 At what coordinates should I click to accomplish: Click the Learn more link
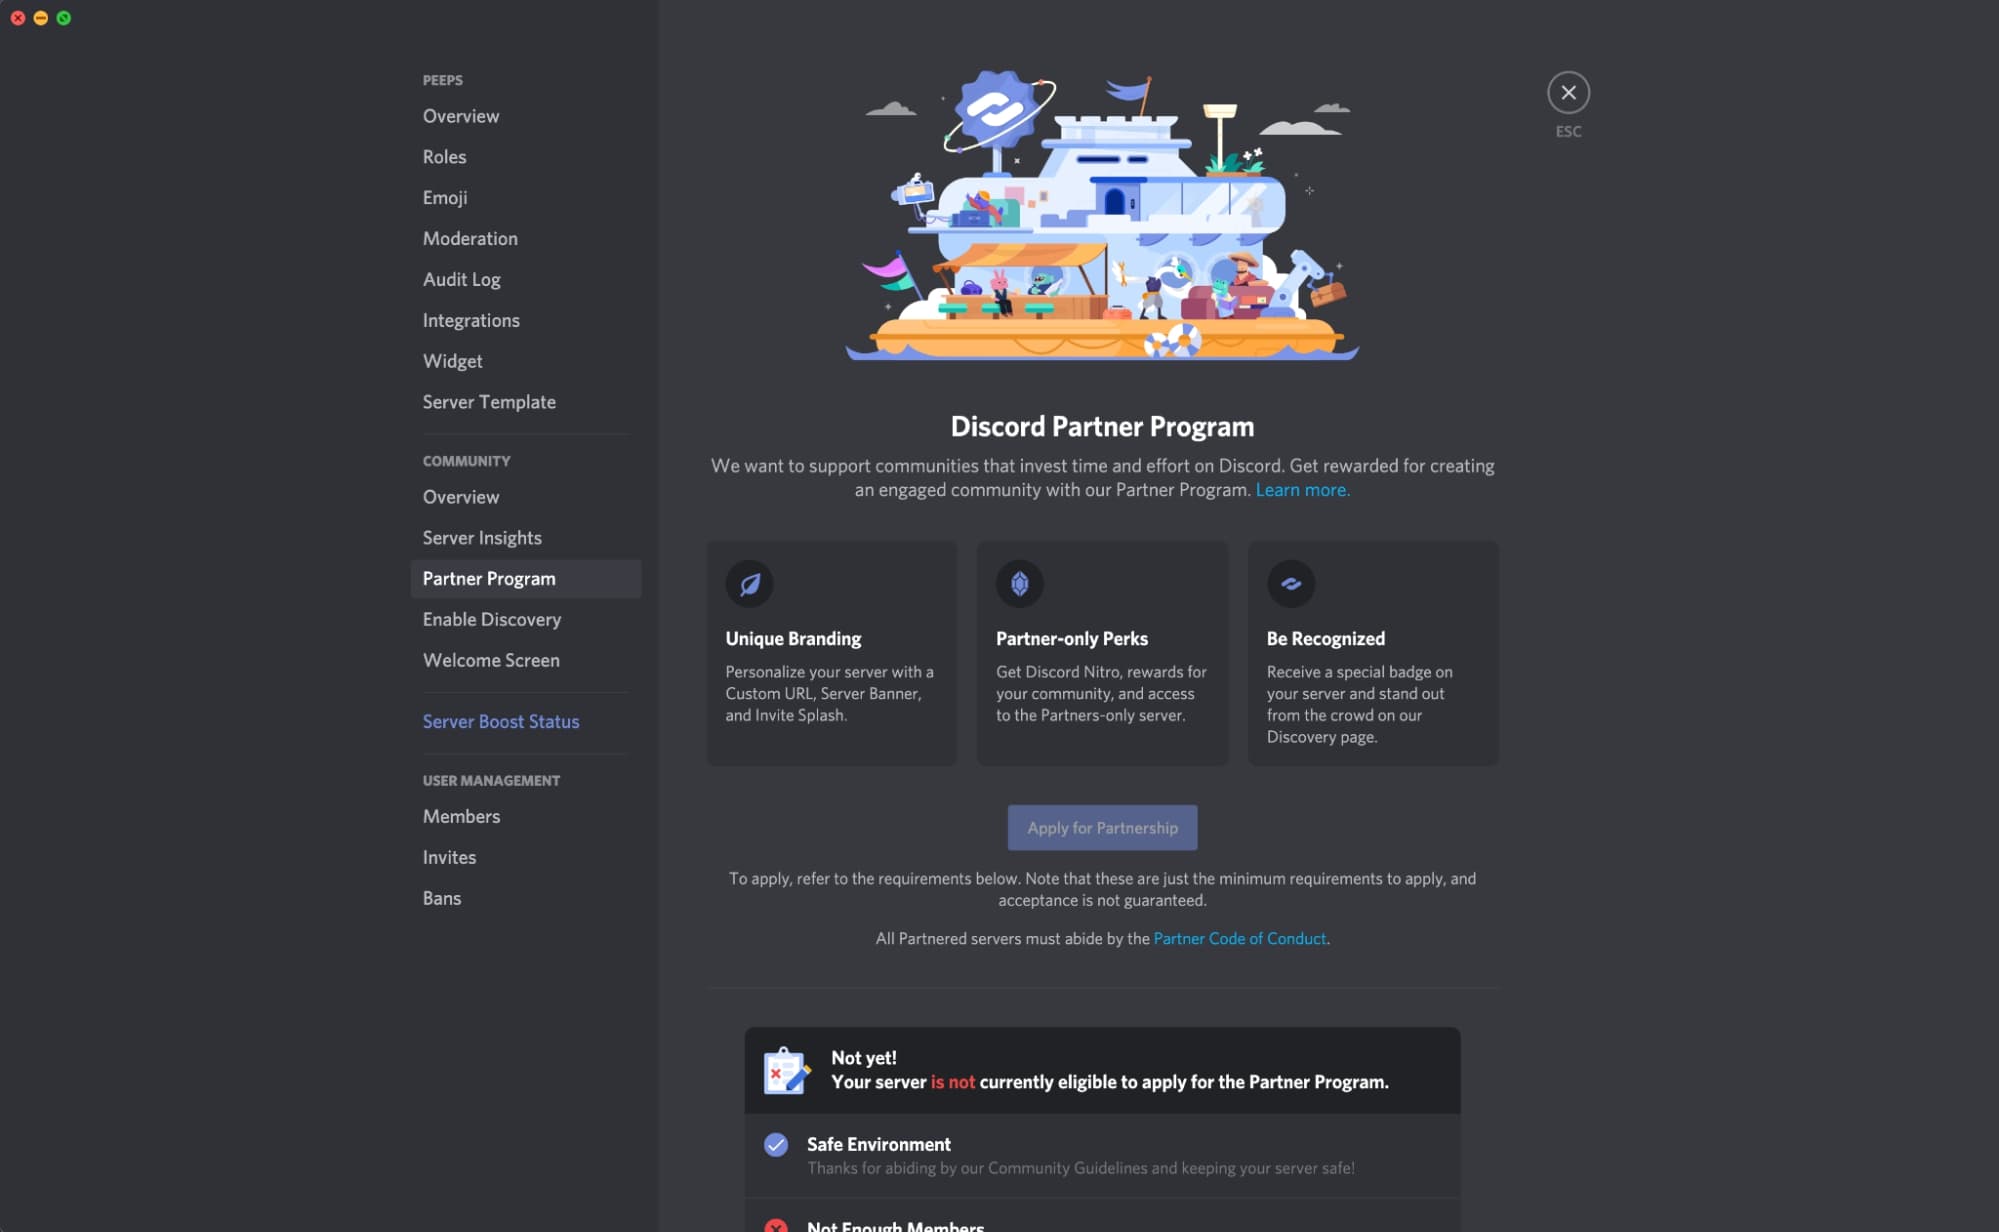coord(1299,490)
